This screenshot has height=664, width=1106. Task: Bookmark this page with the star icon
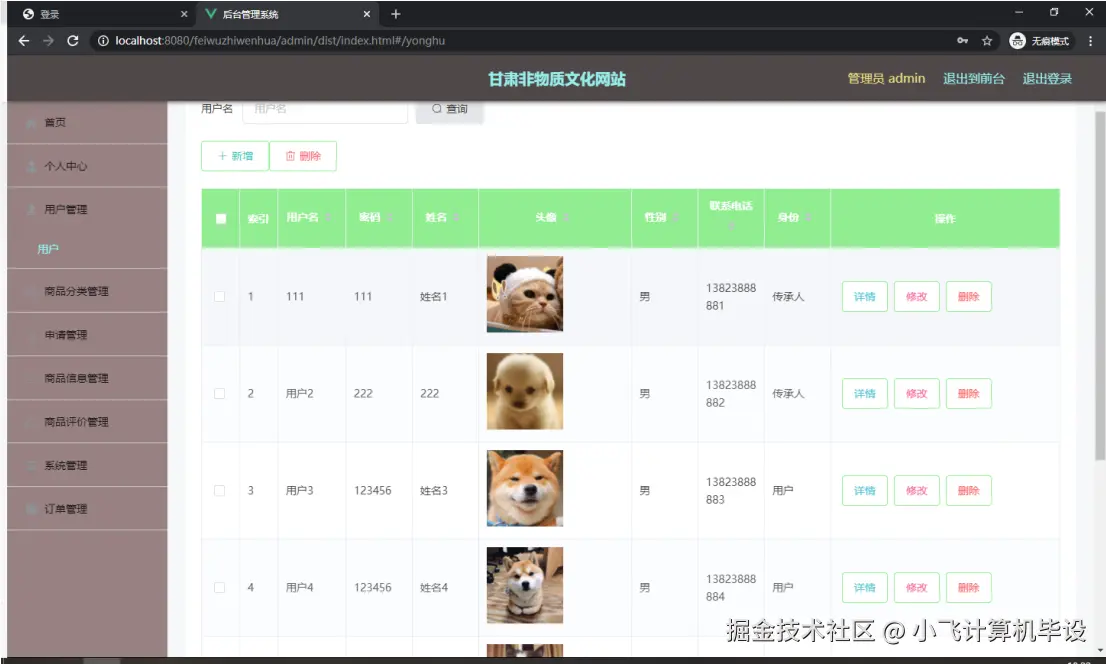(987, 41)
